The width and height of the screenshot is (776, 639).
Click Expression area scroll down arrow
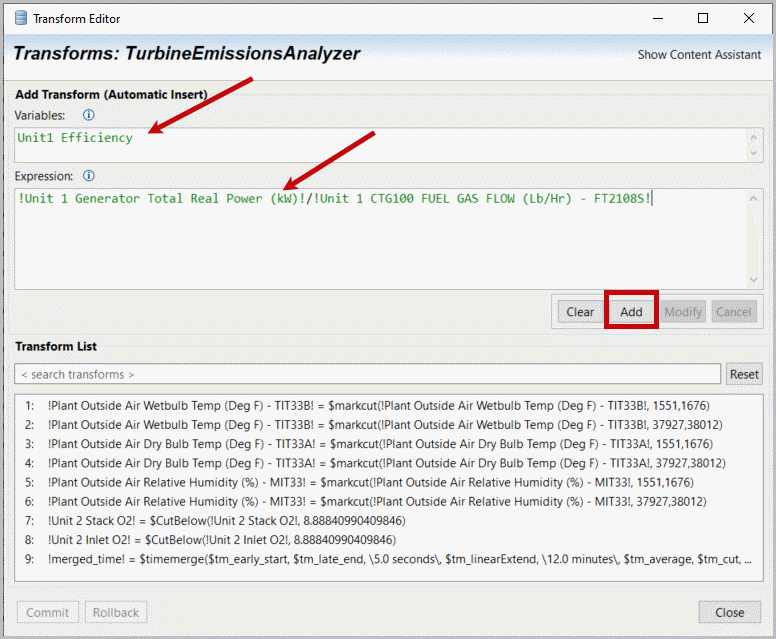pos(754,280)
